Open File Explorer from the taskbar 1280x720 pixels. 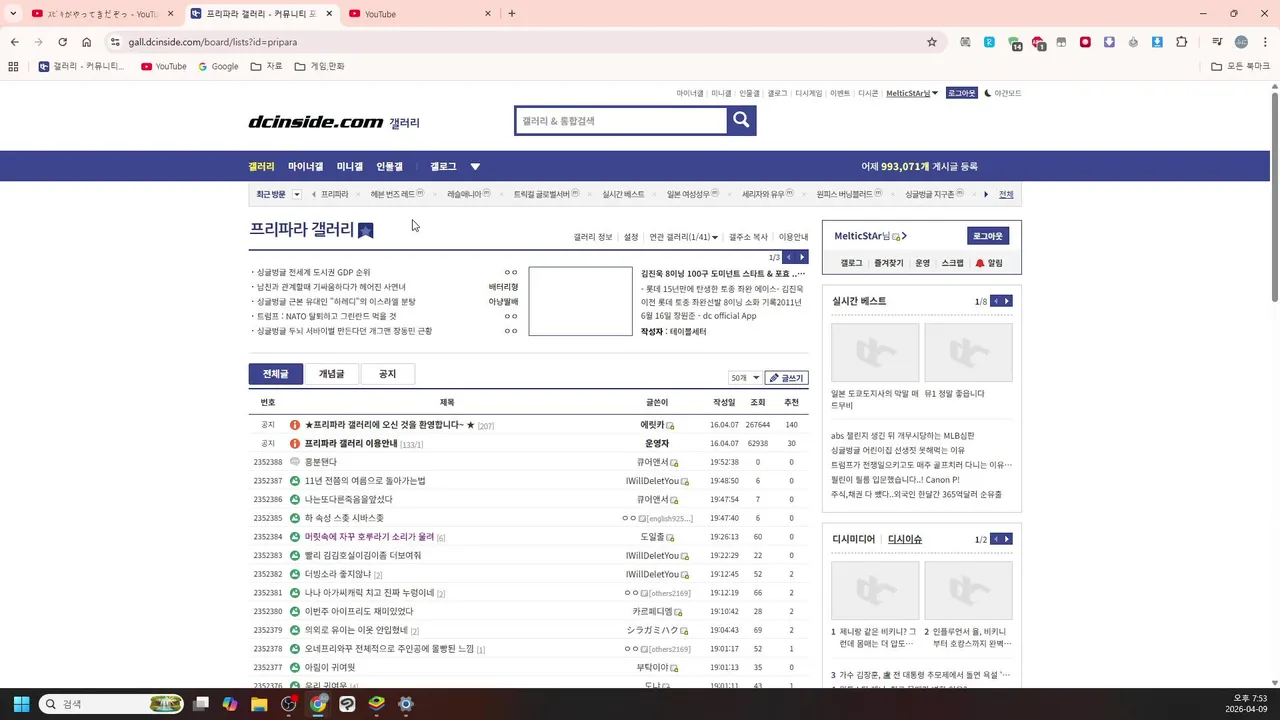pos(259,704)
